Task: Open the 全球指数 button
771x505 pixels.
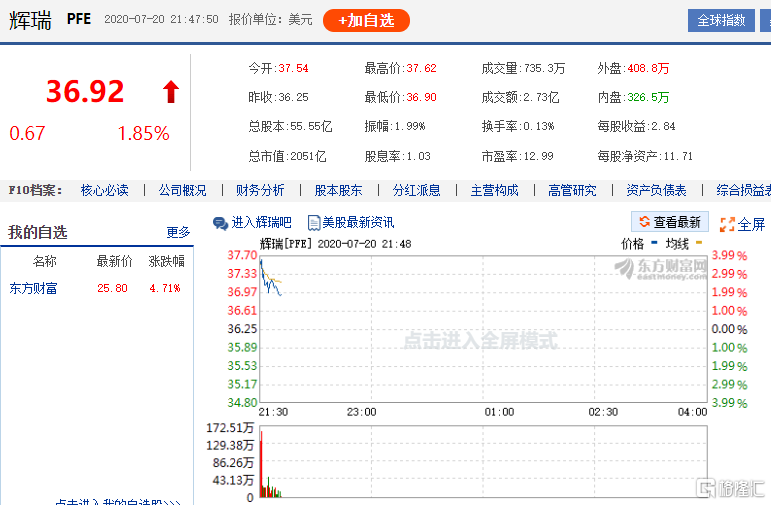Action: (721, 20)
